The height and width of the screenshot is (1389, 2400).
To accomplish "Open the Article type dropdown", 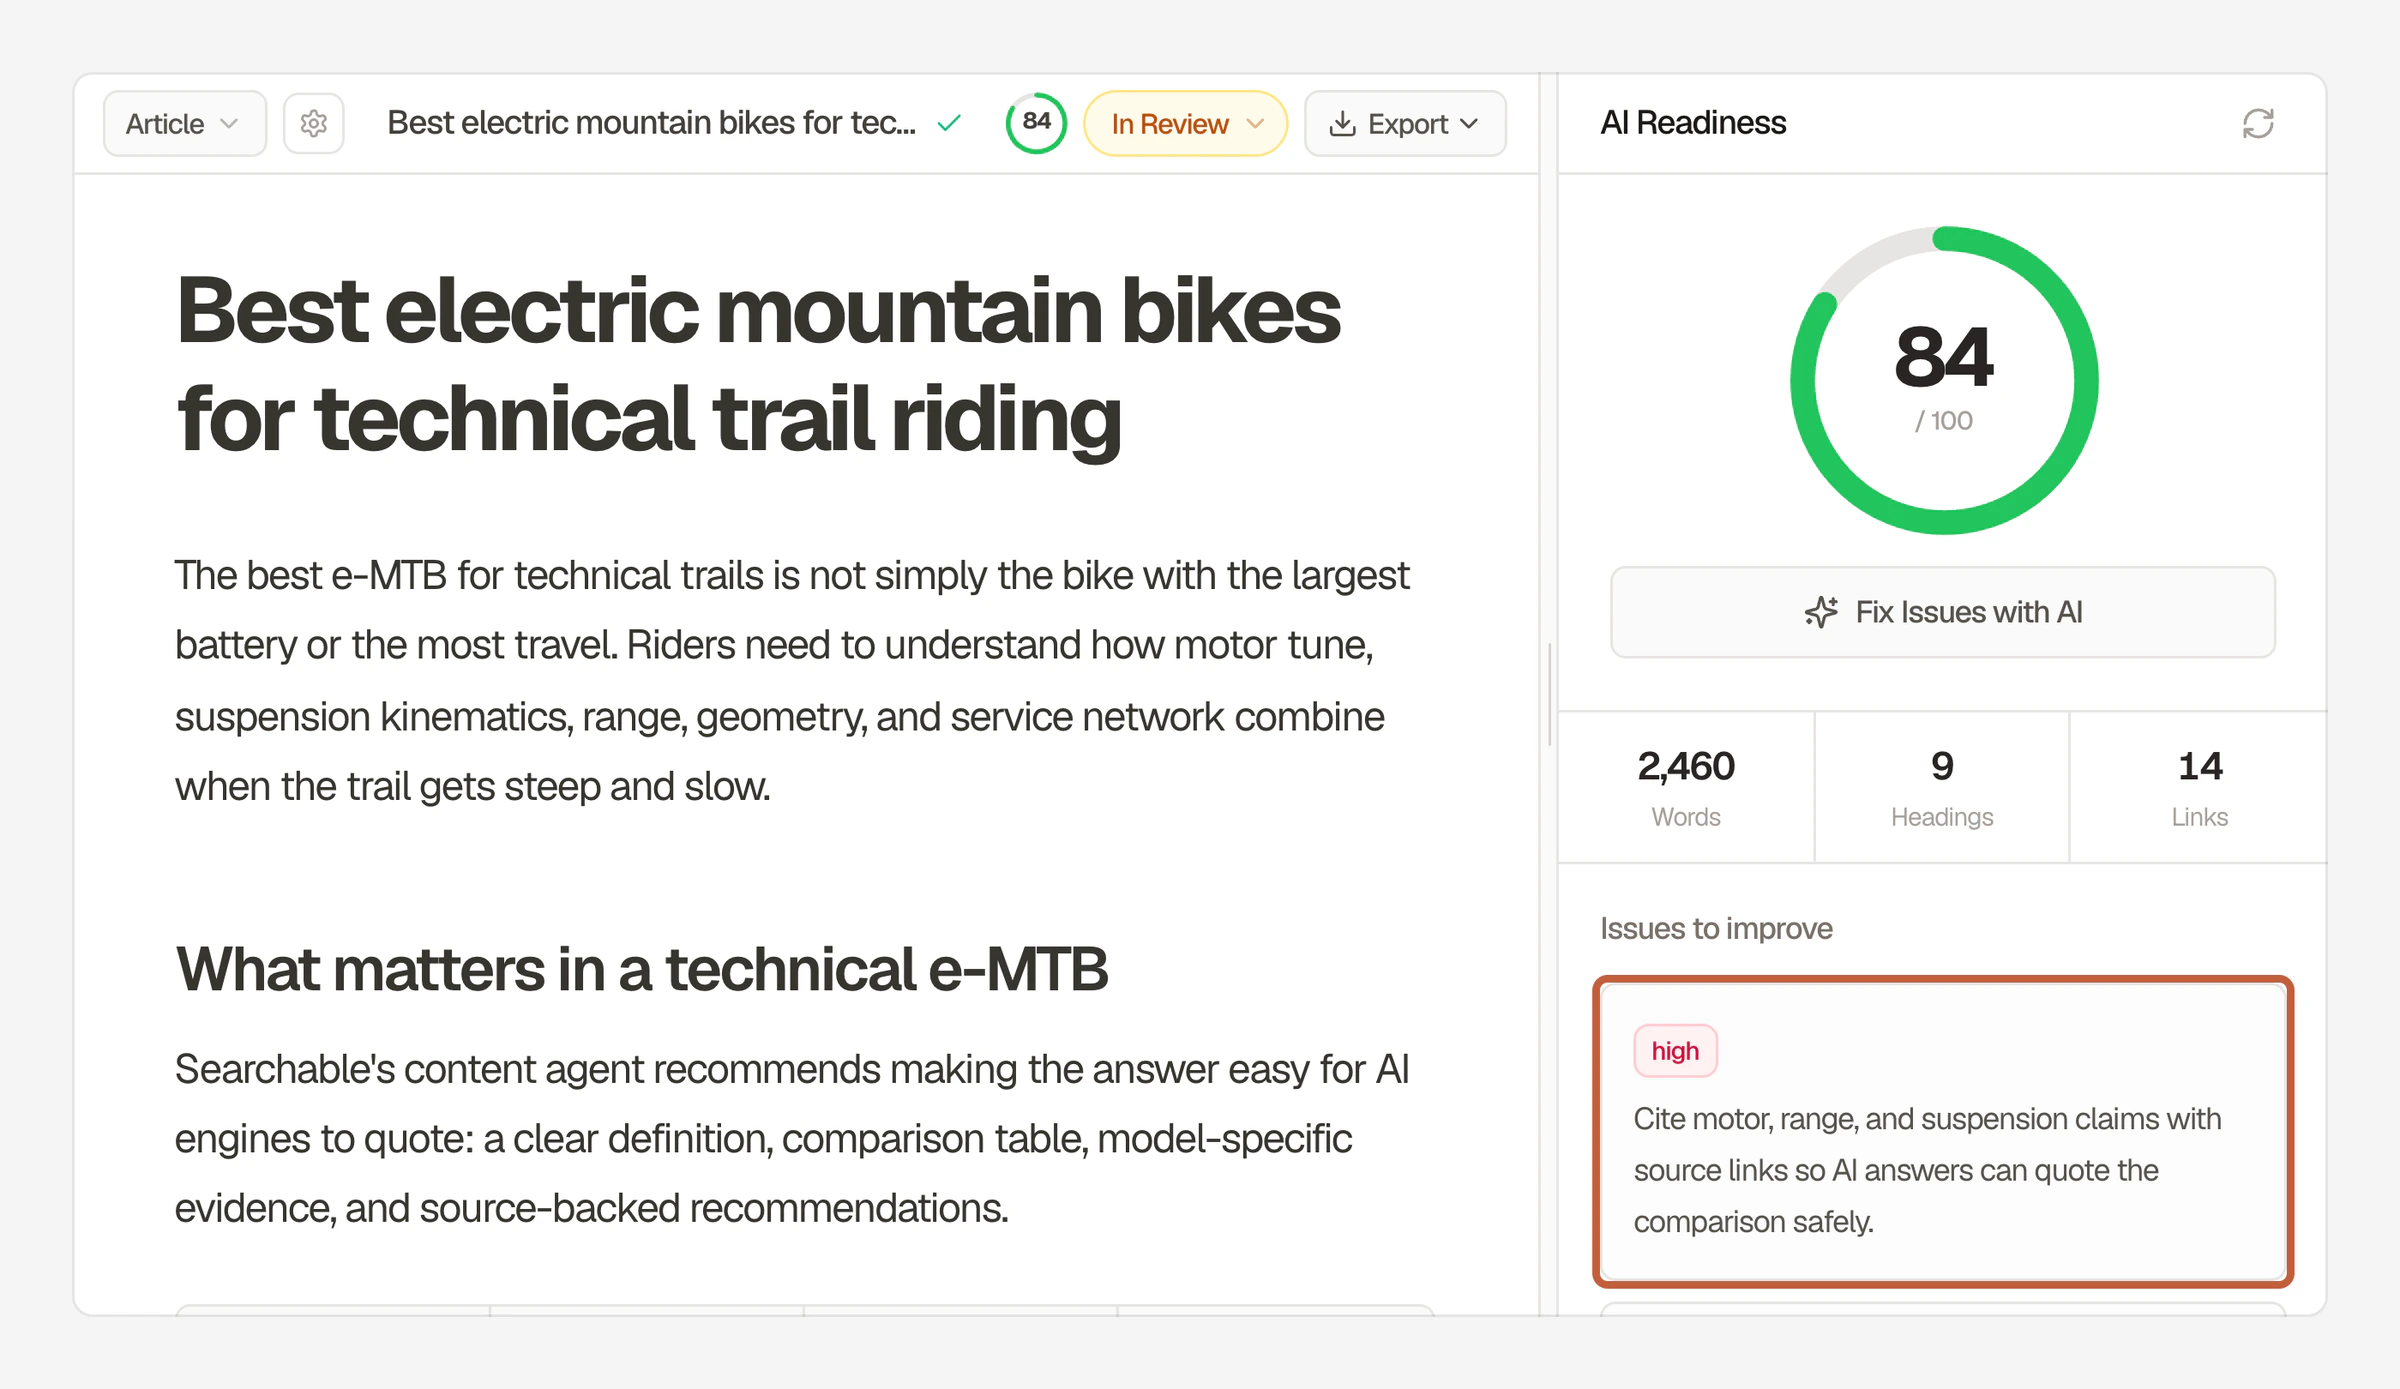I will (185, 123).
